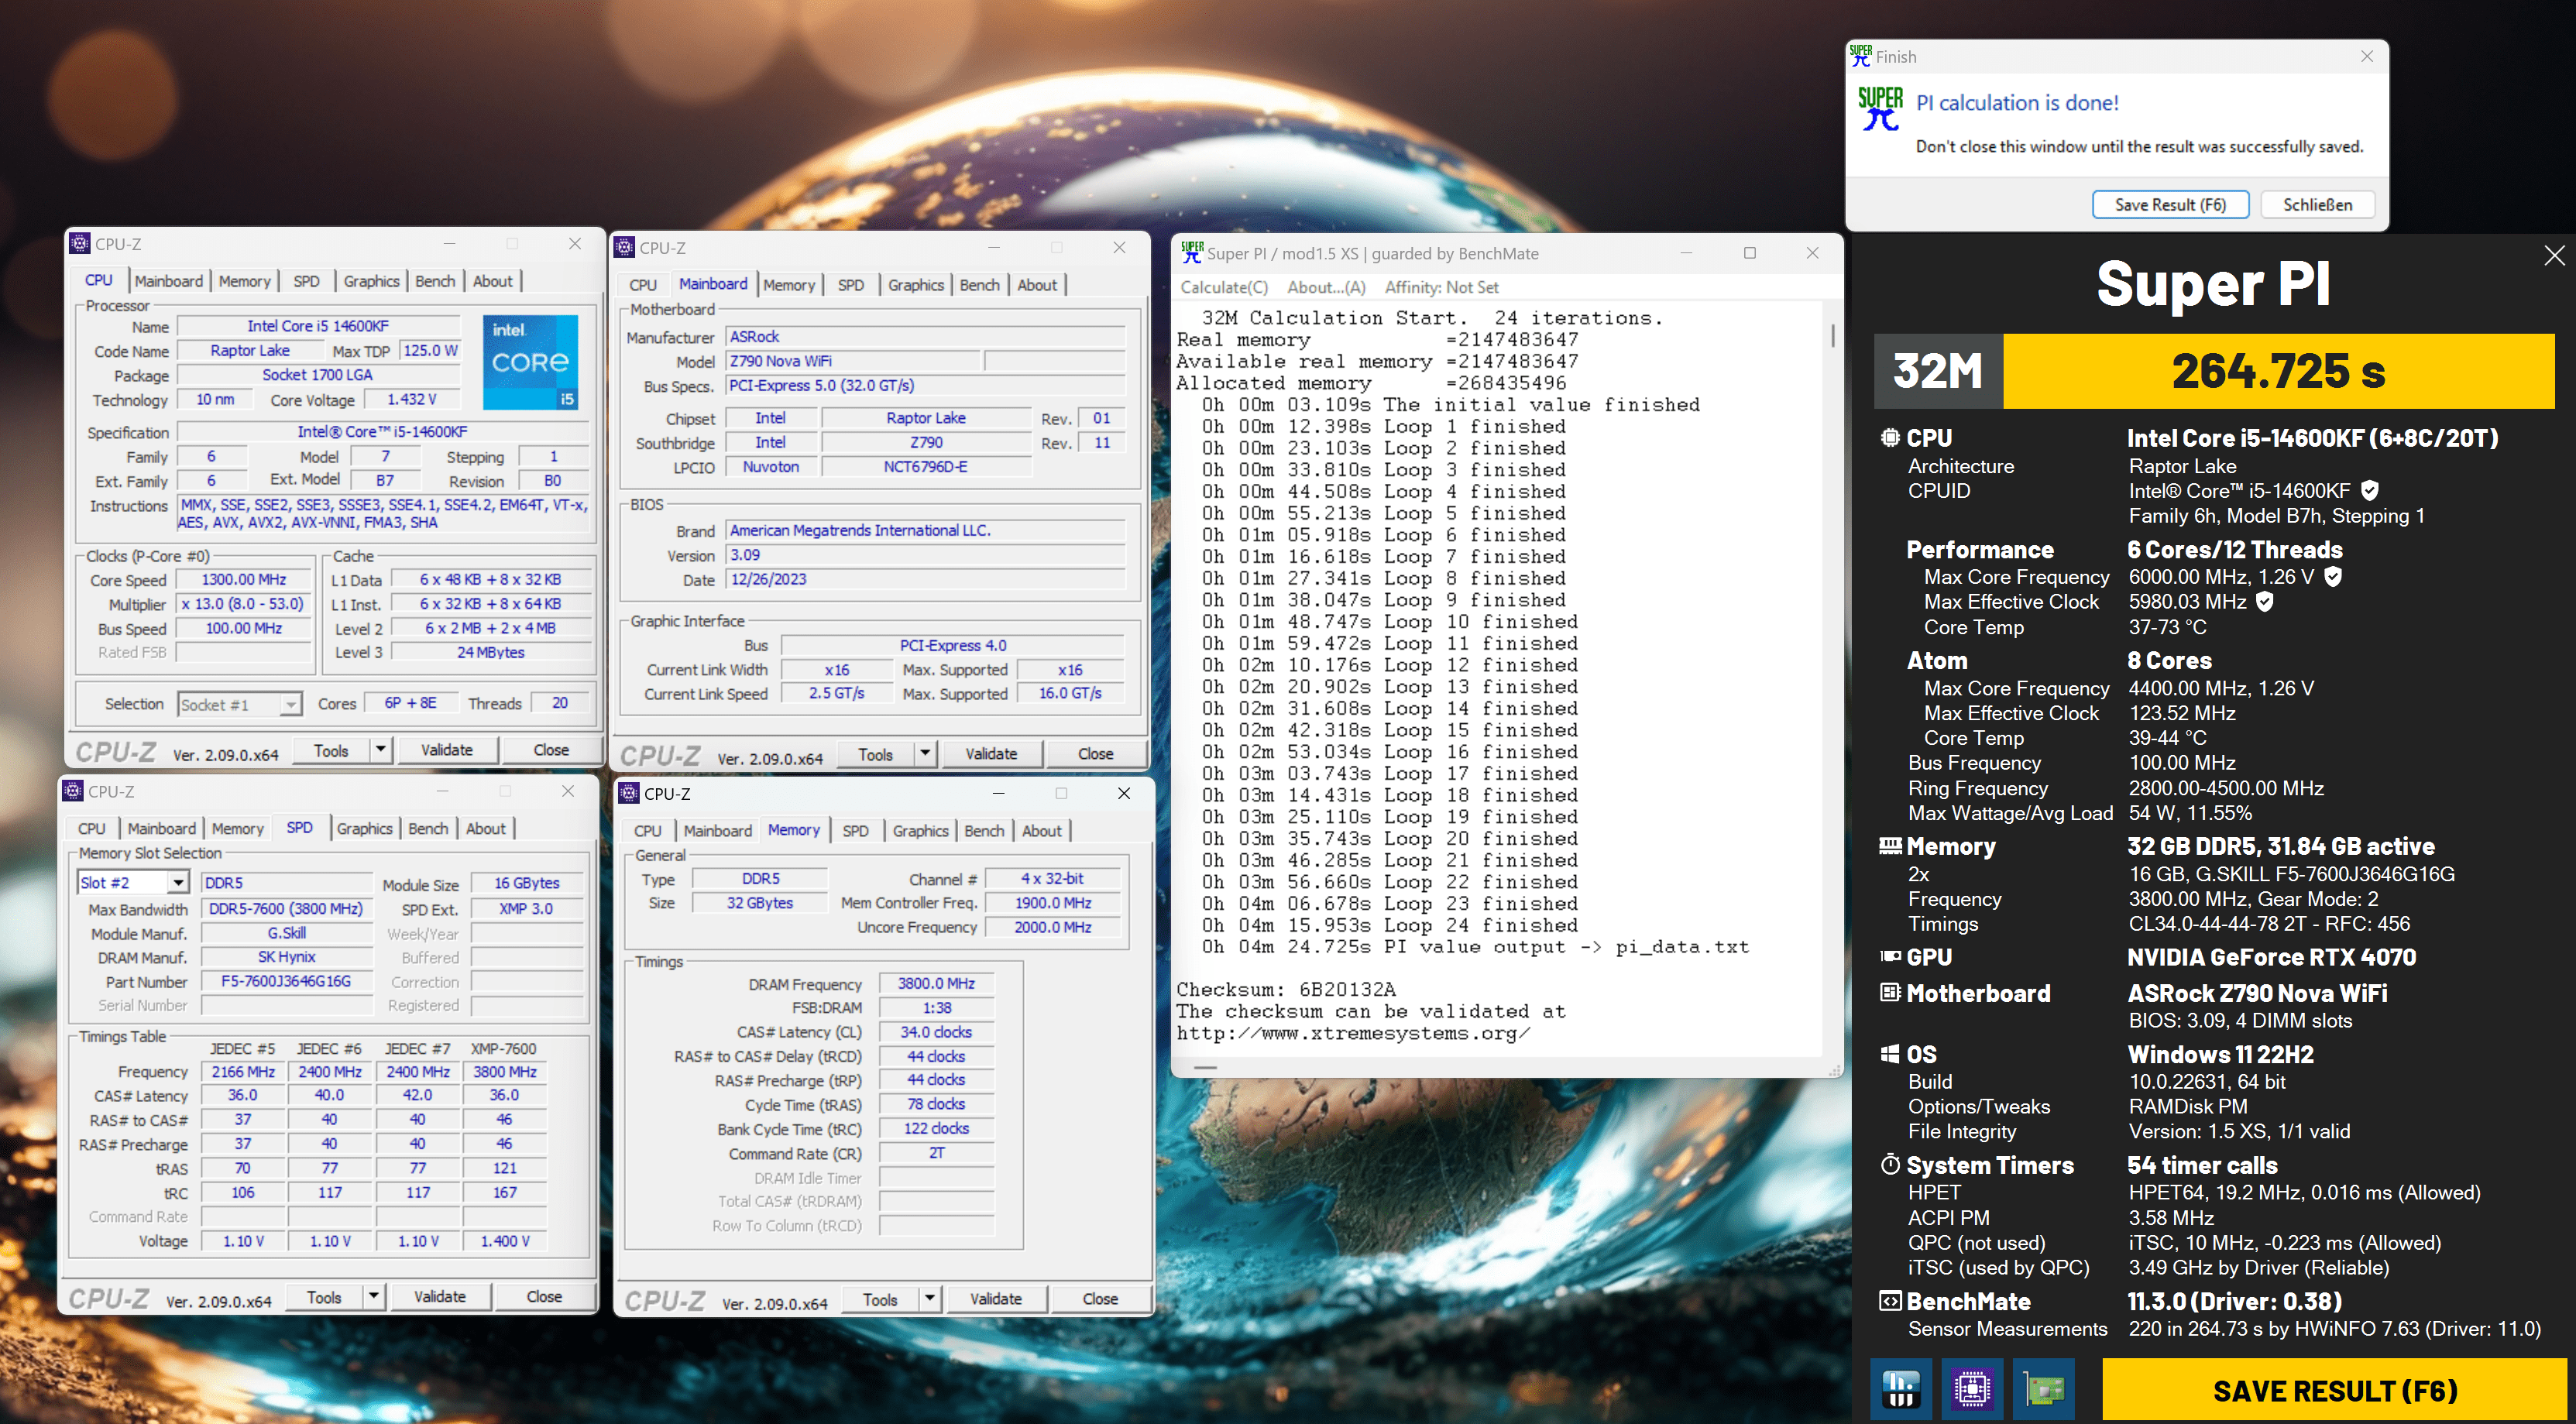Expand Tools arrow in CPU-Z Mainboard window
This screenshot has height=1424, width=2576.
(925, 753)
